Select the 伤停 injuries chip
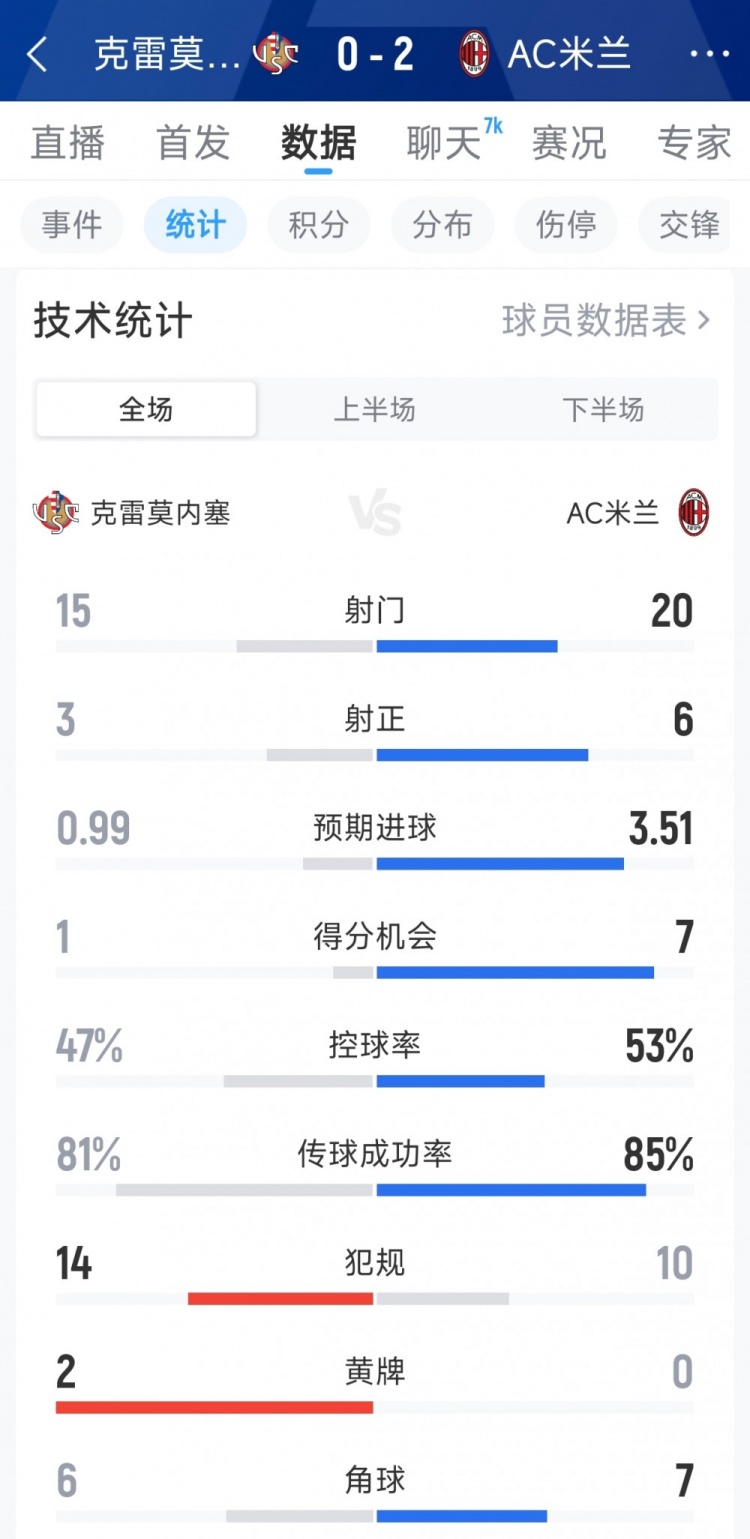This screenshot has height=1539, width=750. tap(566, 225)
